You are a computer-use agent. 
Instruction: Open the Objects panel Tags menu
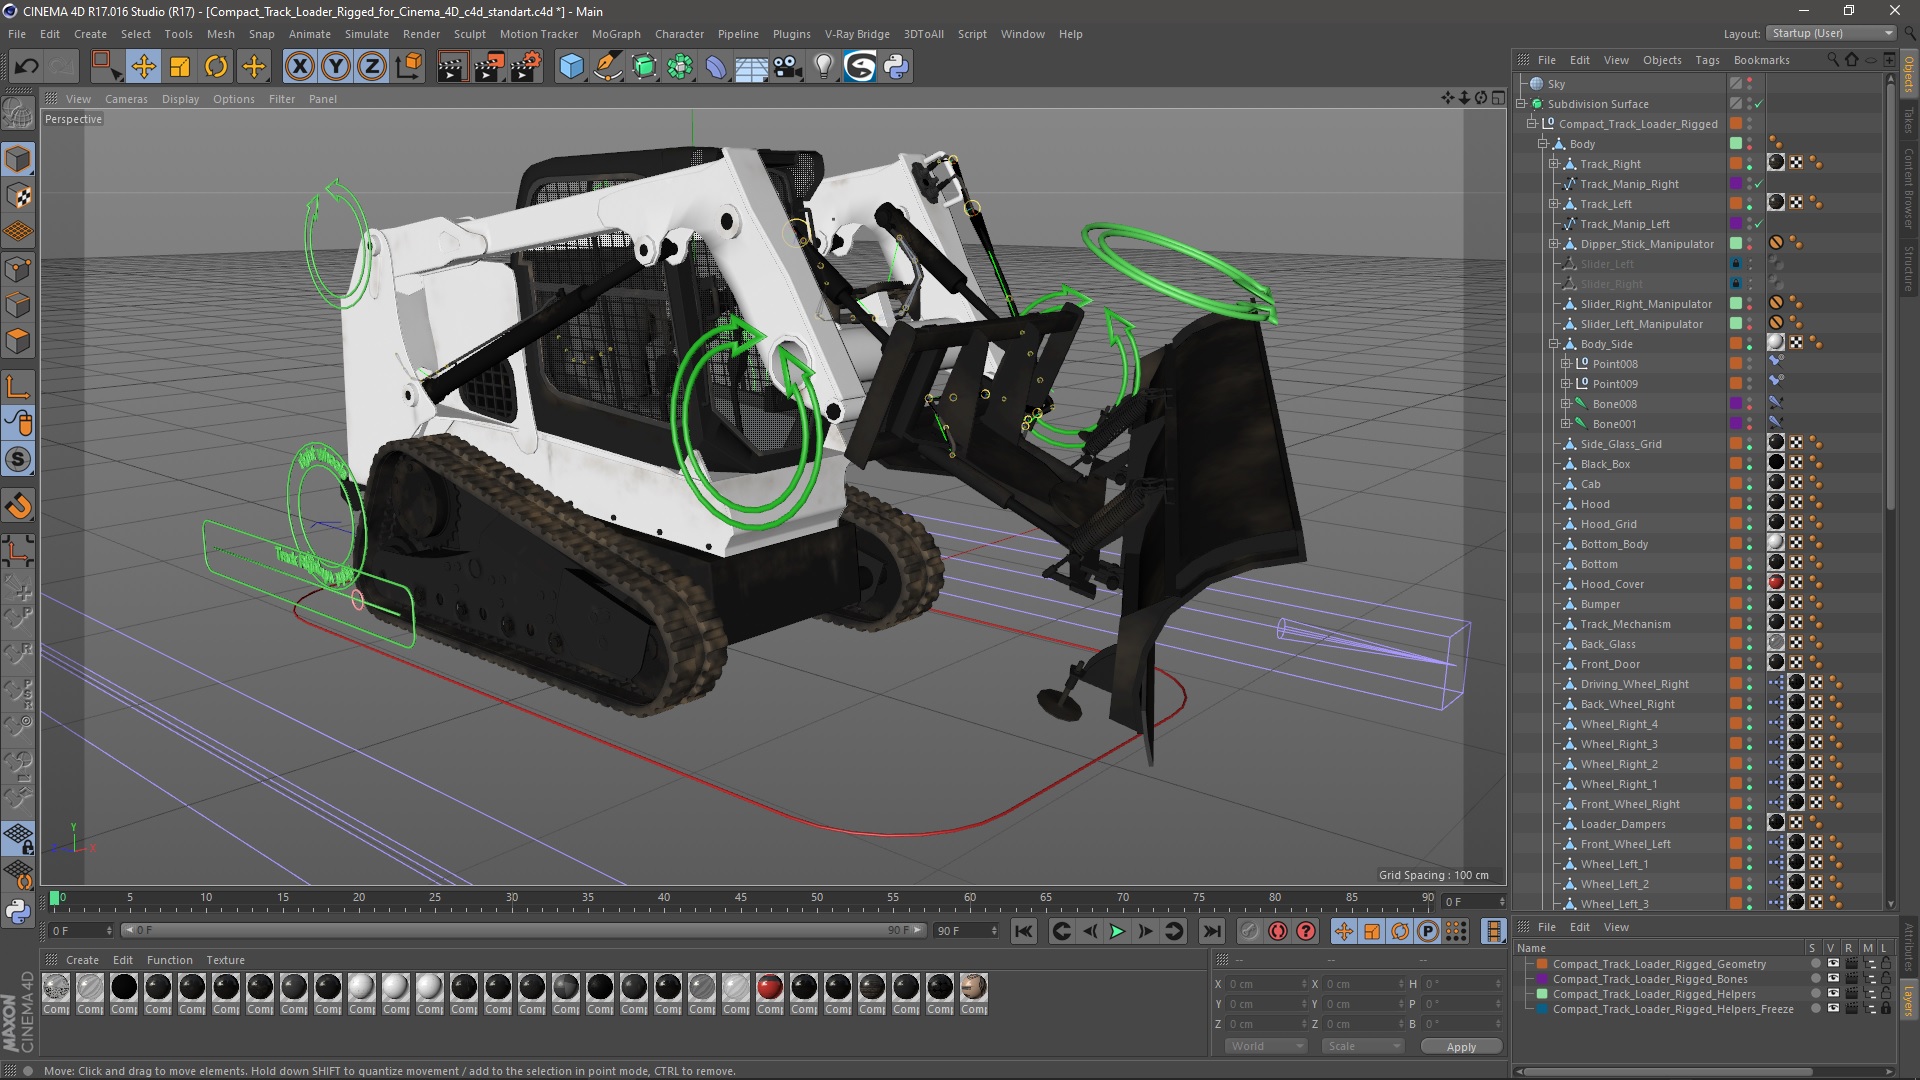1707,60
